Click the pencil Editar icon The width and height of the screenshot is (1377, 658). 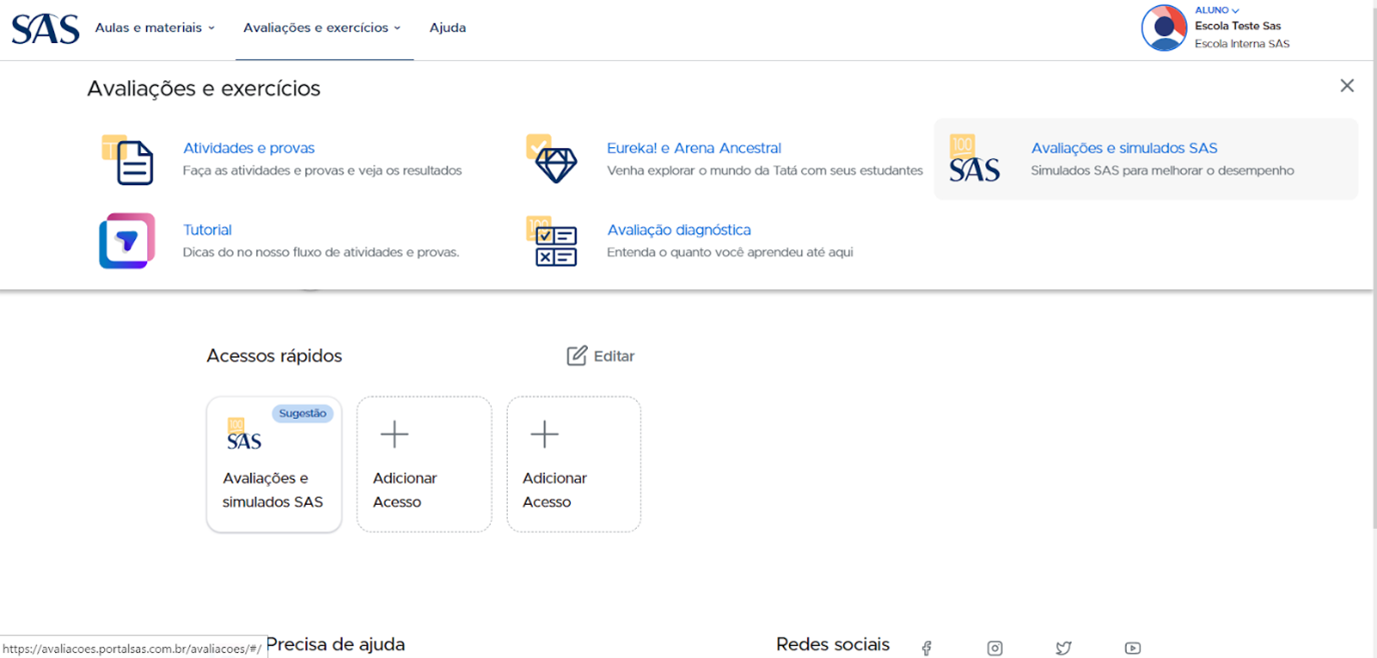(577, 356)
